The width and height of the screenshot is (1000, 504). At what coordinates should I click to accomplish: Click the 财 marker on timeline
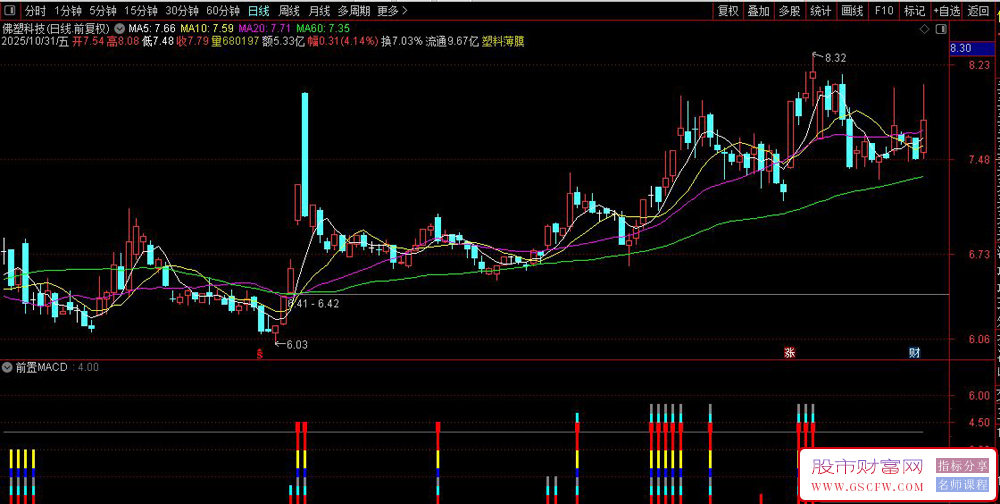(x=915, y=352)
